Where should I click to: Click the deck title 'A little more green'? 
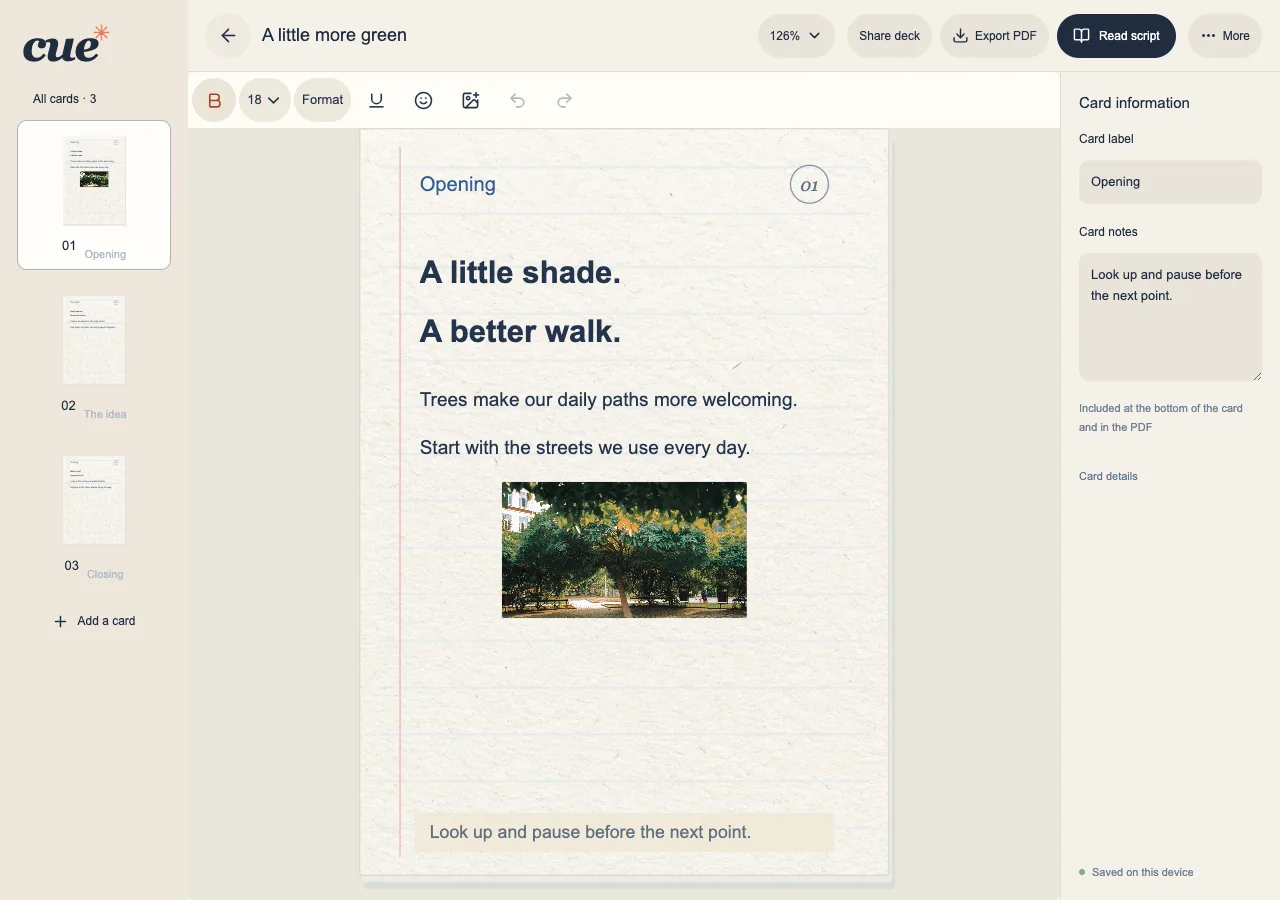point(334,36)
